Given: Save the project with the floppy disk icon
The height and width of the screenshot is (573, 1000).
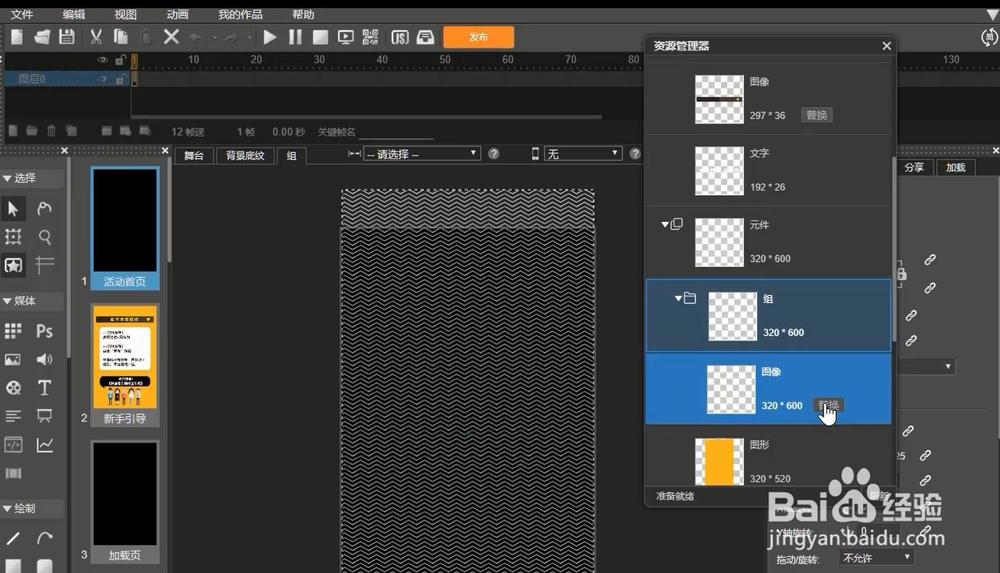Looking at the screenshot, I should click(66, 37).
